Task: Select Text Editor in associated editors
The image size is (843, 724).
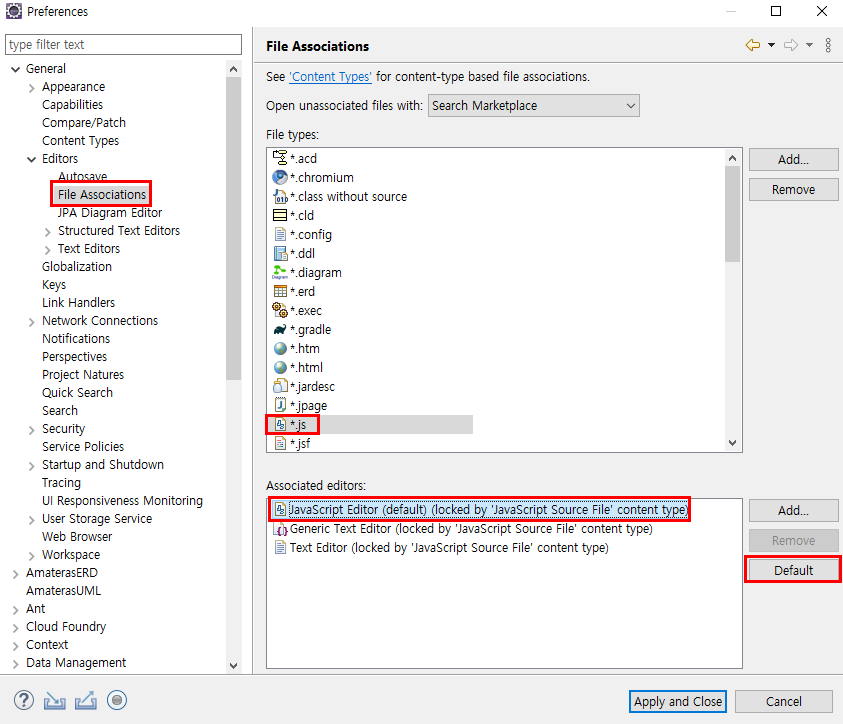Action: [x=448, y=547]
